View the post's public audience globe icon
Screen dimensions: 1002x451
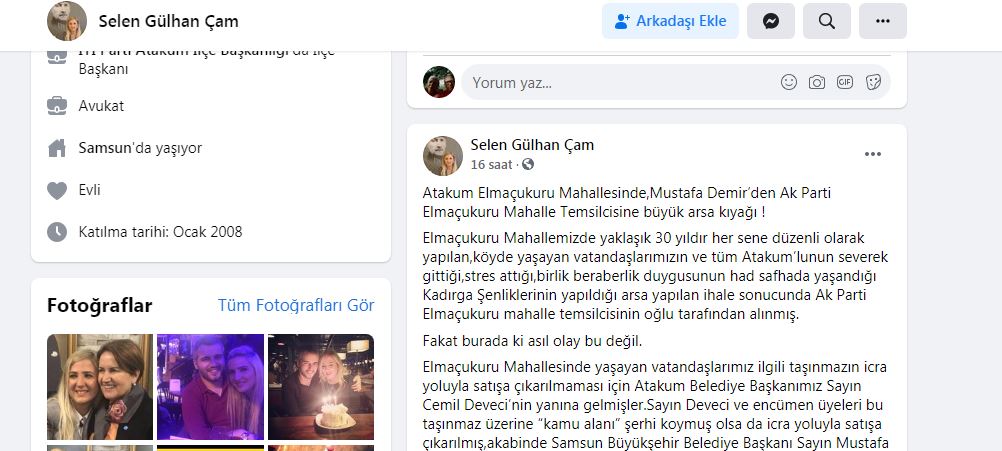click(528, 165)
